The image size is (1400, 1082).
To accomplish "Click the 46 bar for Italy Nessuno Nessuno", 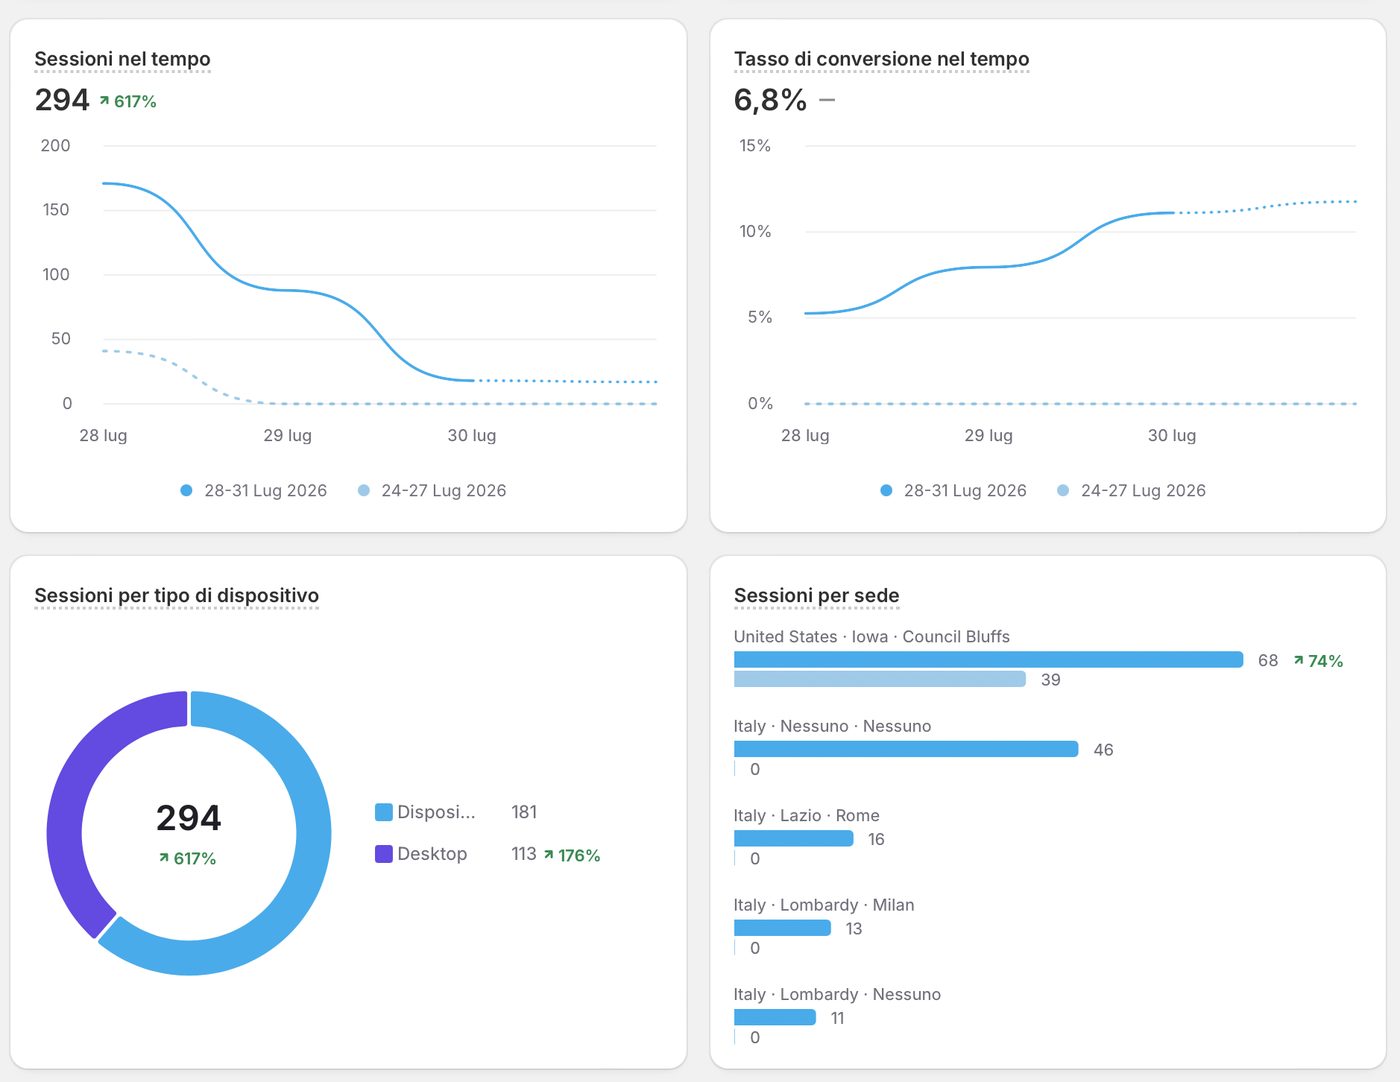I will tap(906, 749).
